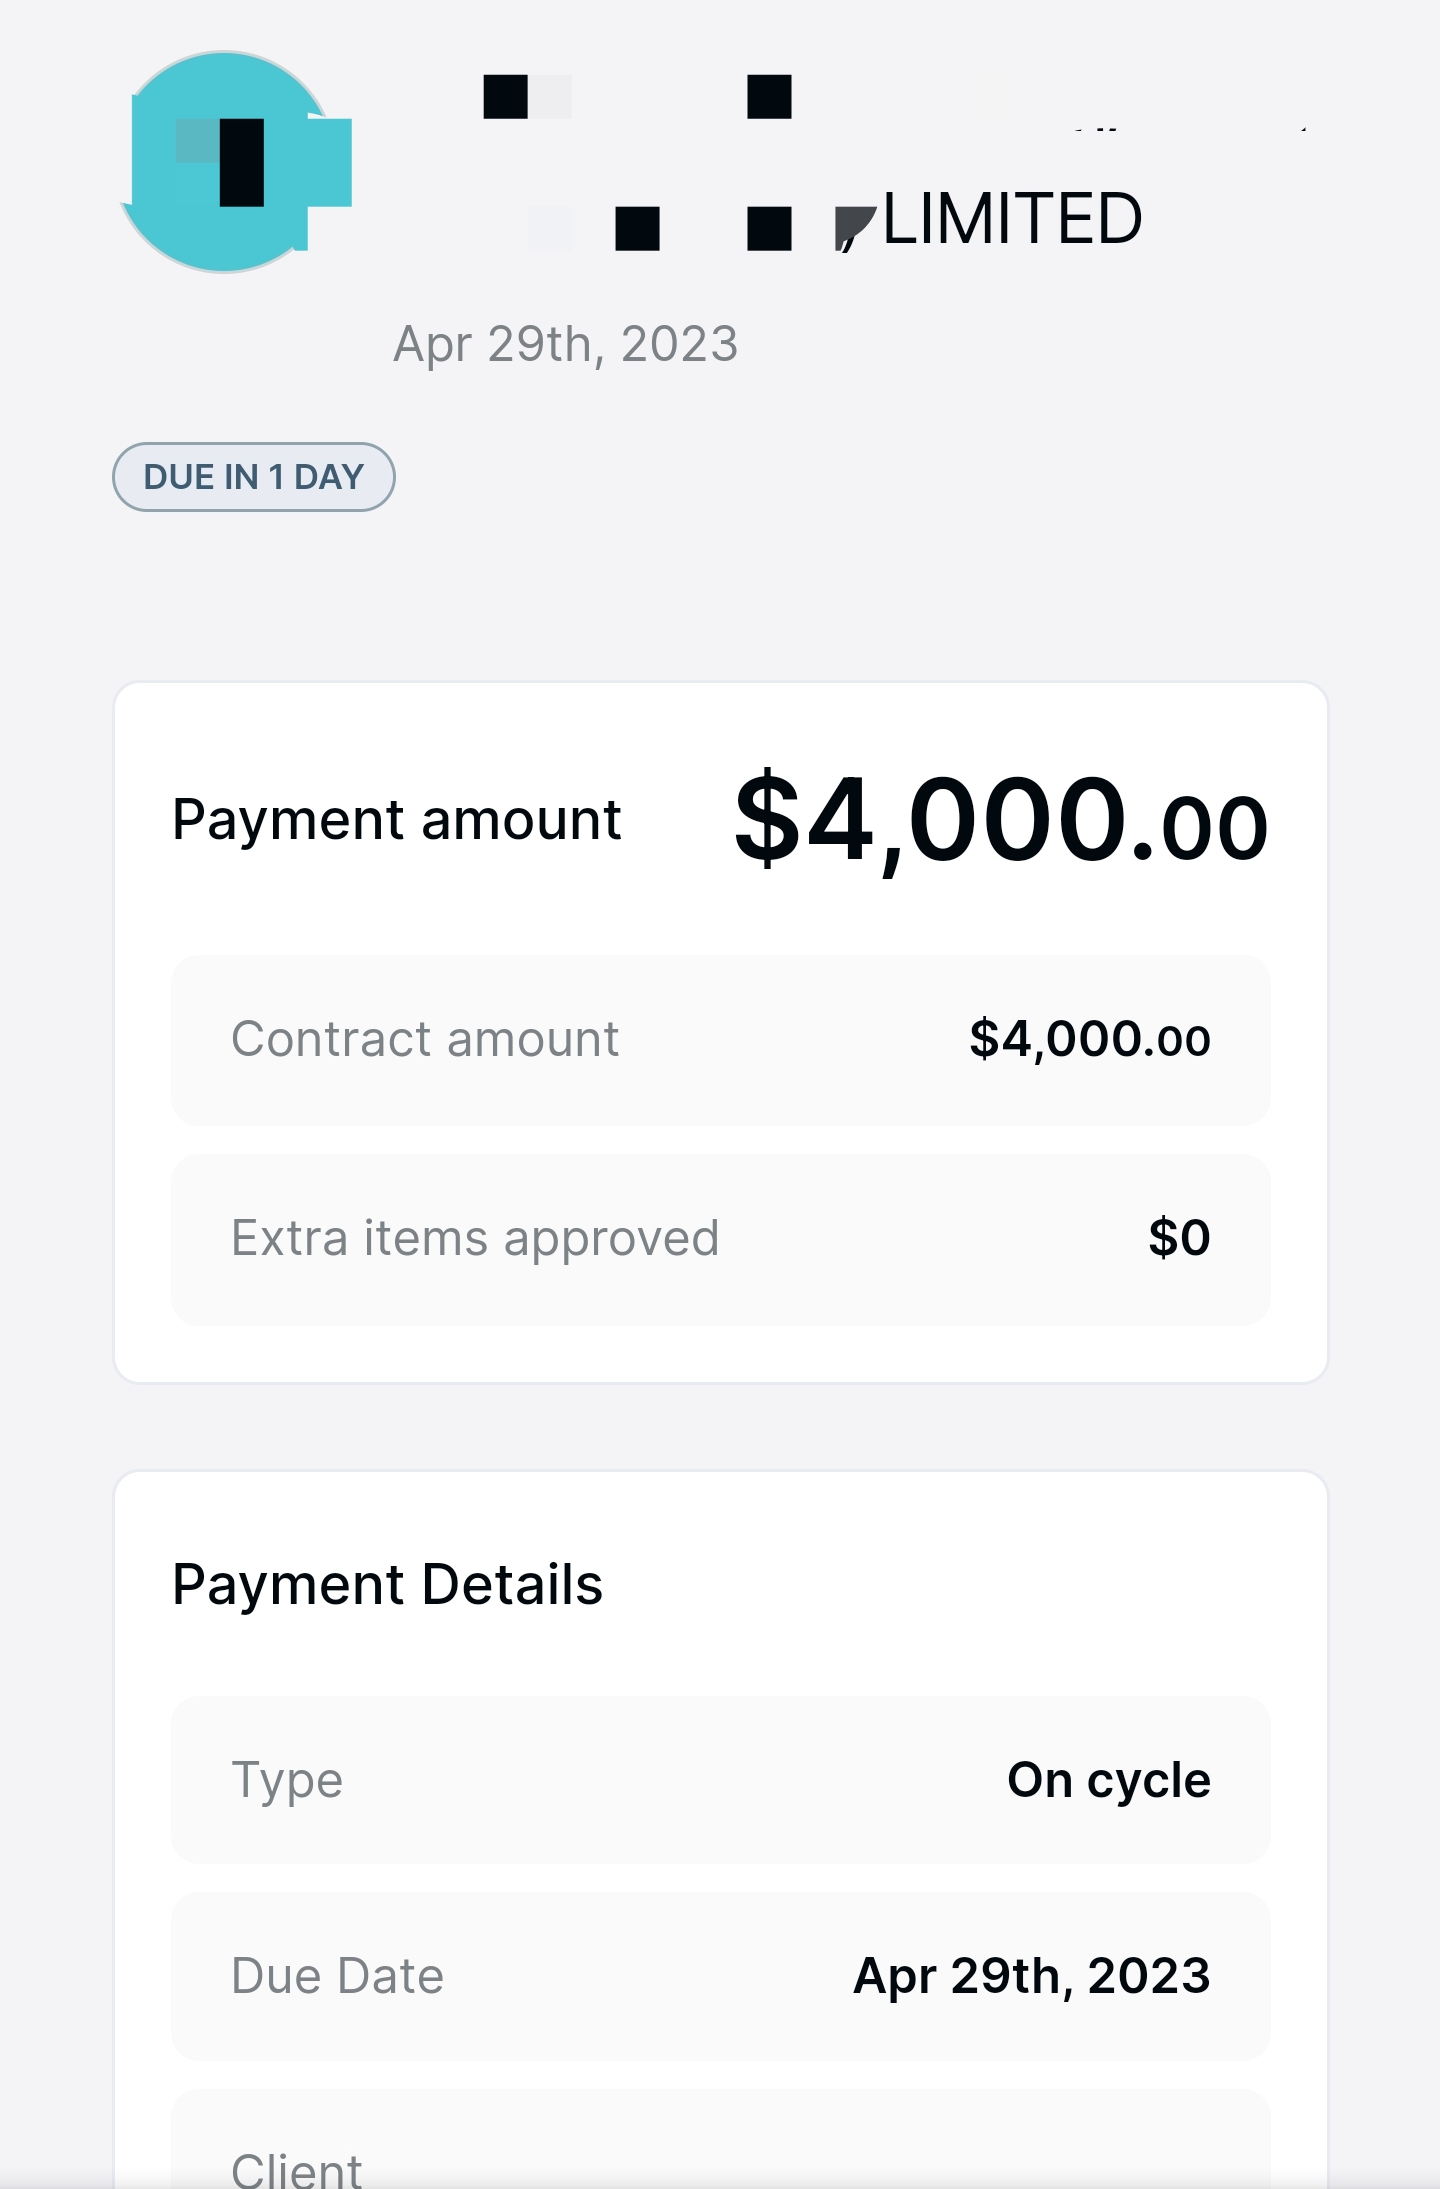
Task: Select the DUE IN 1 DAY badge
Action: (x=253, y=477)
